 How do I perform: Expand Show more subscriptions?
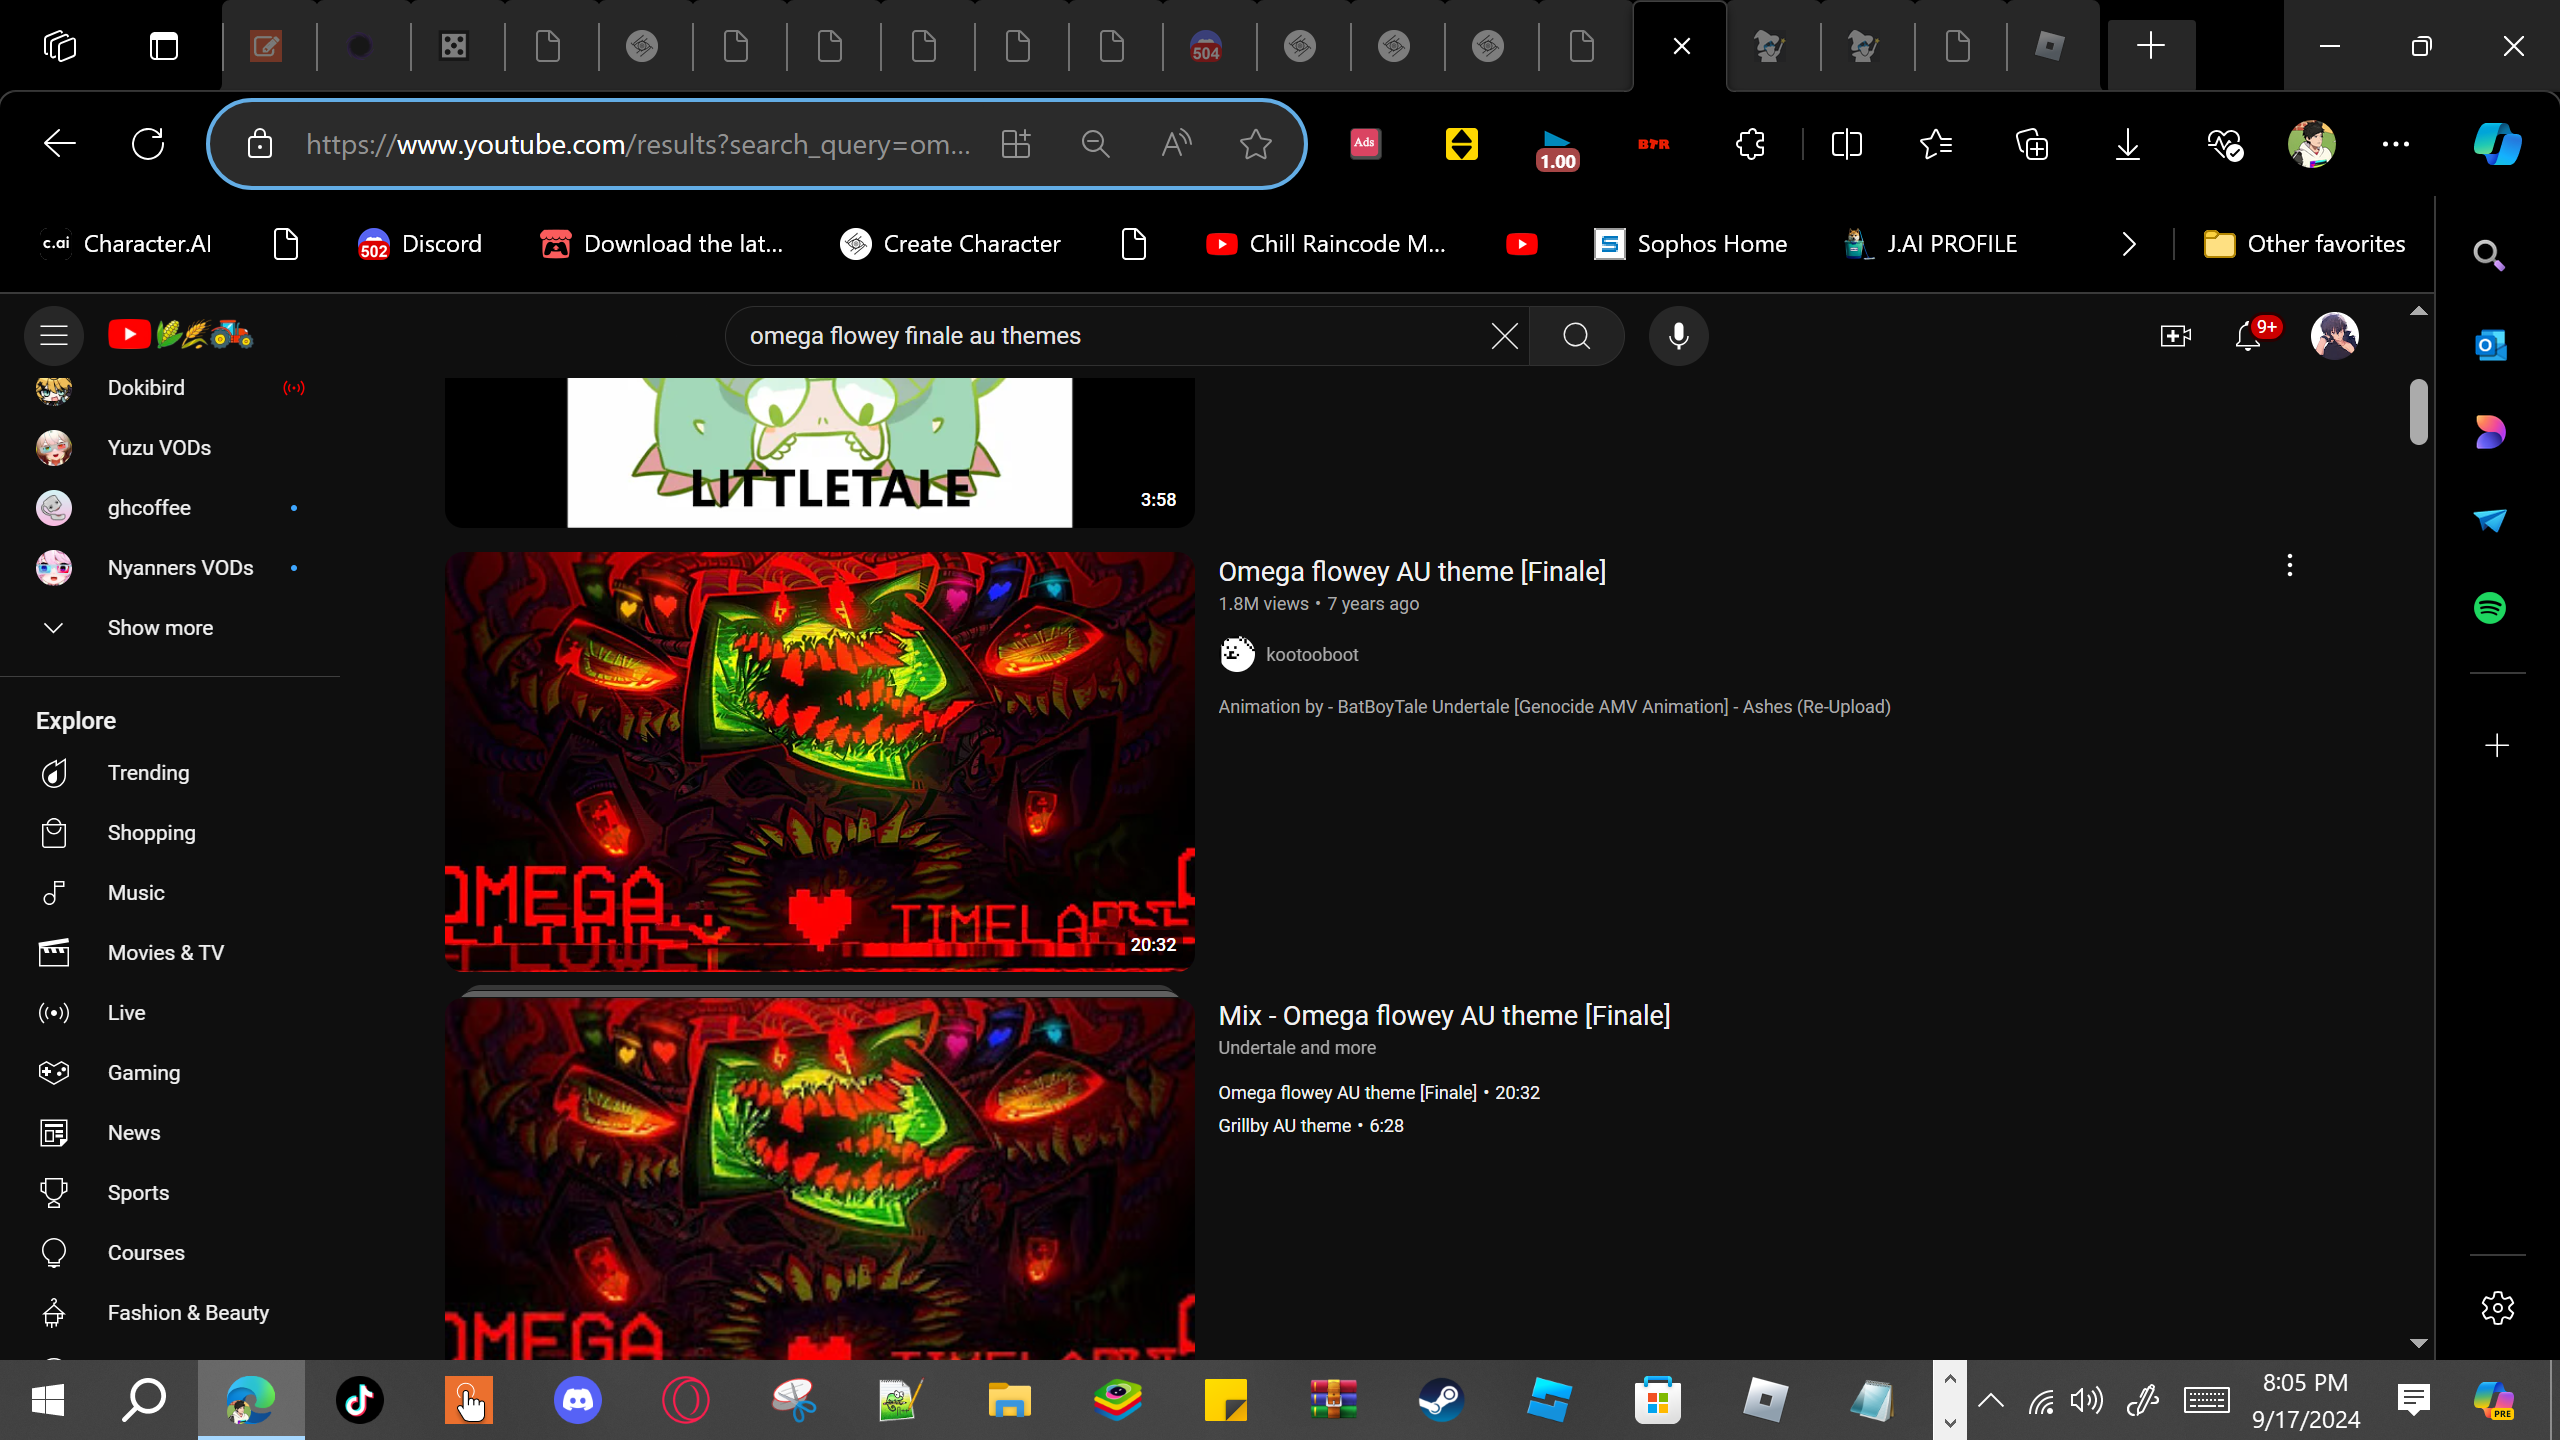click(160, 628)
